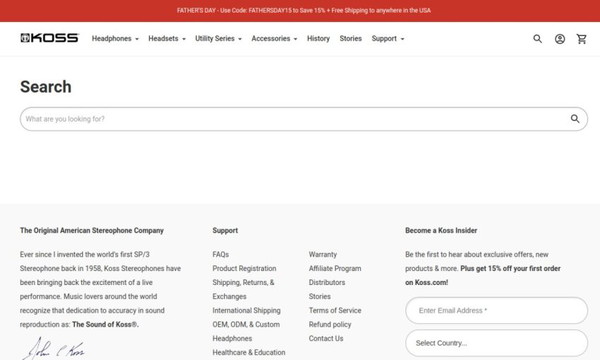This screenshot has height=360, width=600.
Task: Open the account profile icon
Action: (560, 39)
